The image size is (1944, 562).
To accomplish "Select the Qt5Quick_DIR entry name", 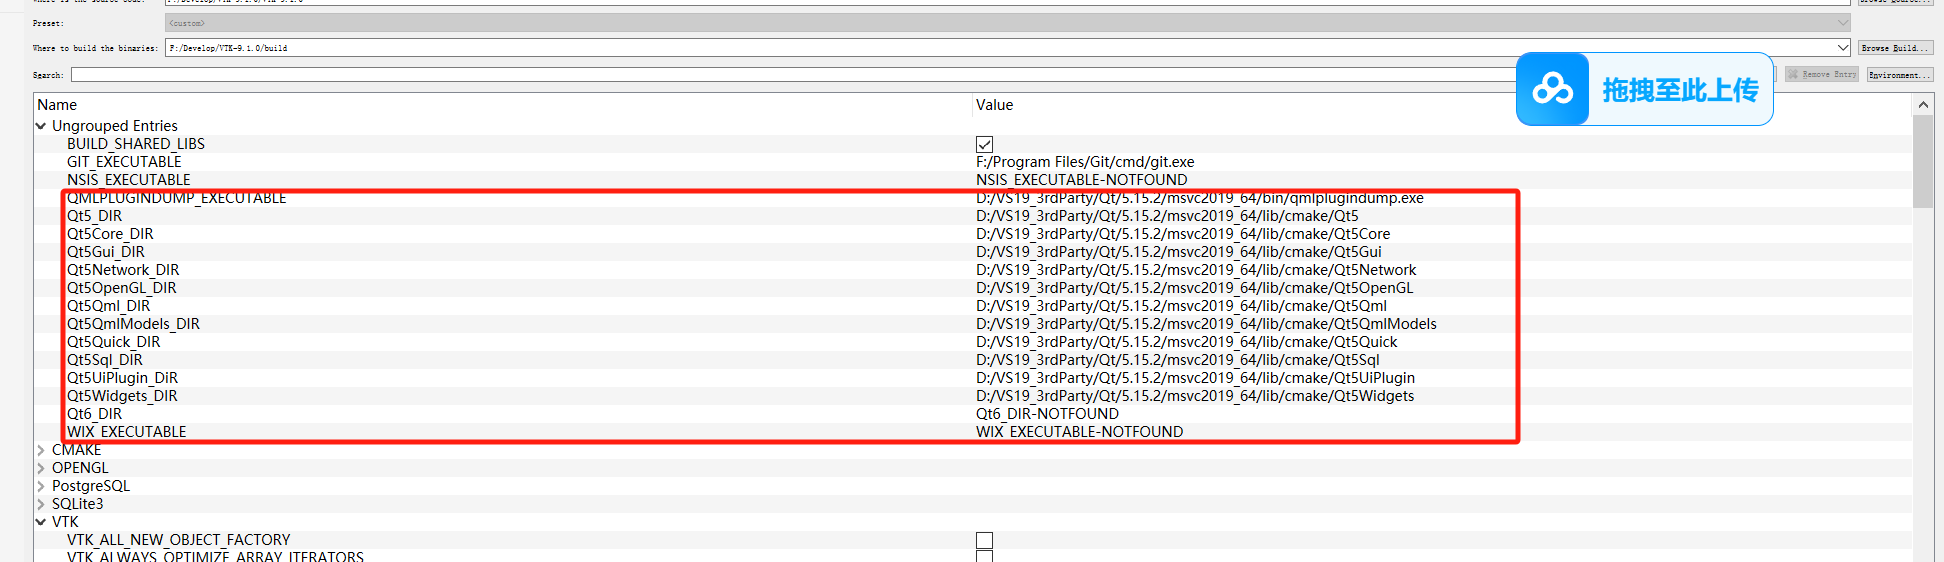I will (x=113, y=342).
